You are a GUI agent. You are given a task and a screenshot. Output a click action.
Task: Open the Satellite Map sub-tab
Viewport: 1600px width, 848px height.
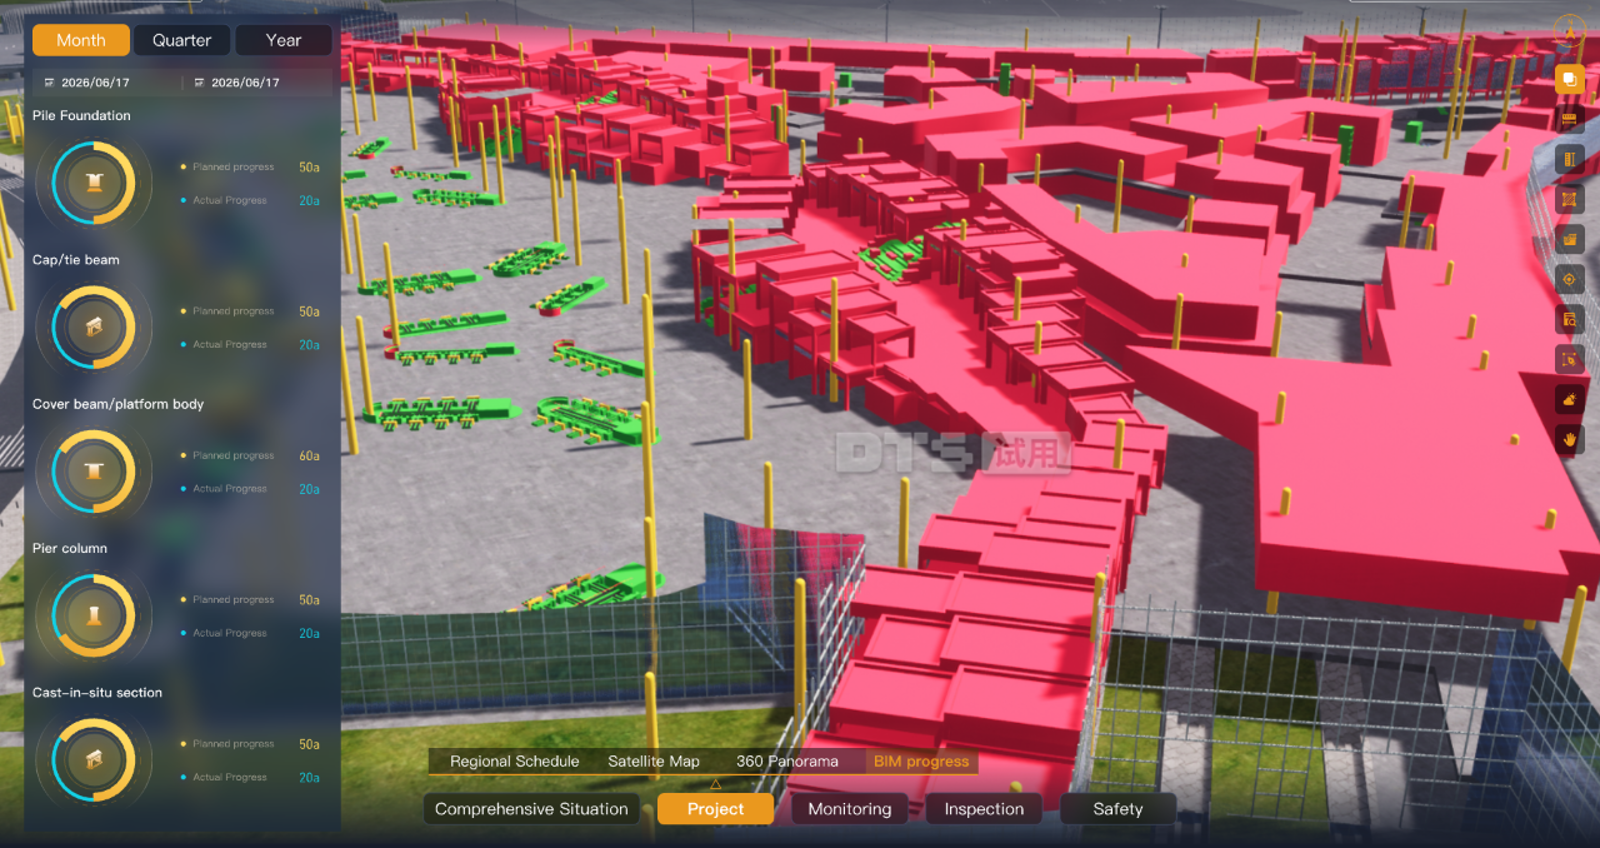click(x=653, y=761)
